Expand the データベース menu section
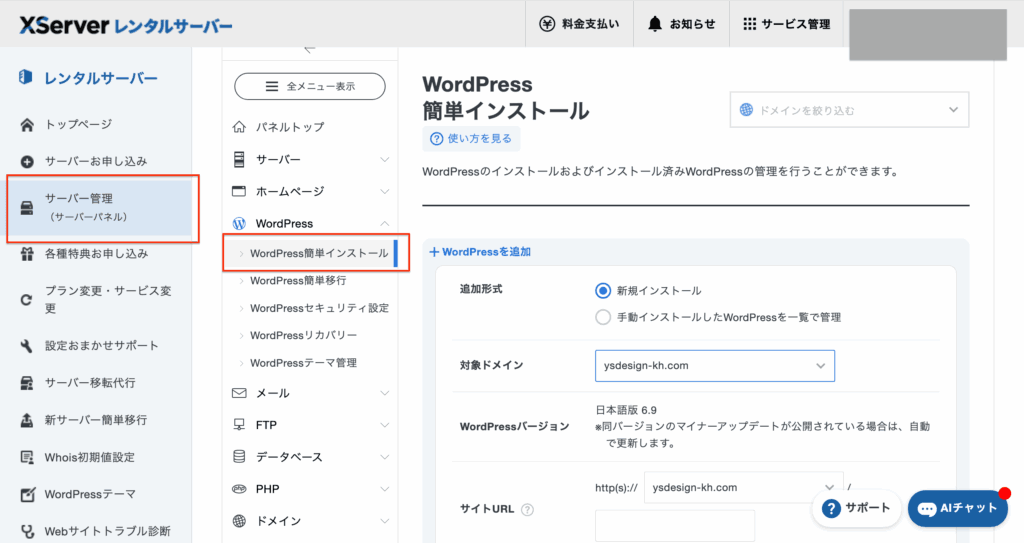Image resolution: width=1024 pixels, height=543 pixels. [x=385, y=457]
